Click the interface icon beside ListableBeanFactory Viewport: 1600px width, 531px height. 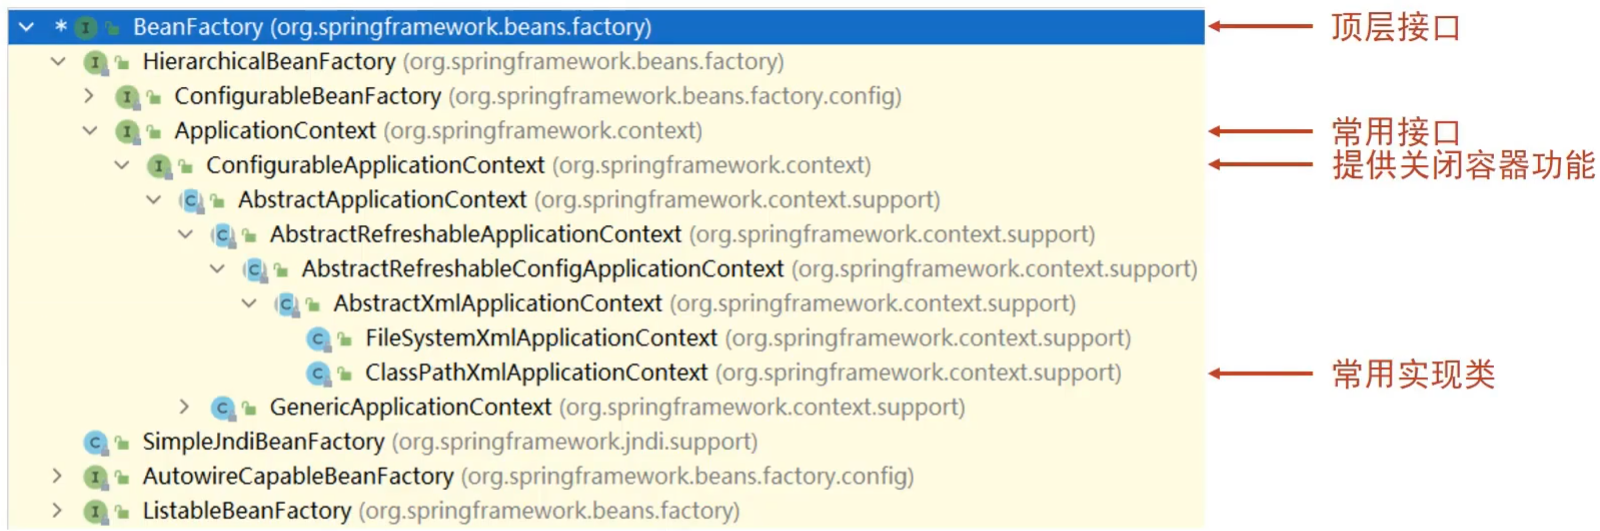pyautogui.click(x=95, y=511)
